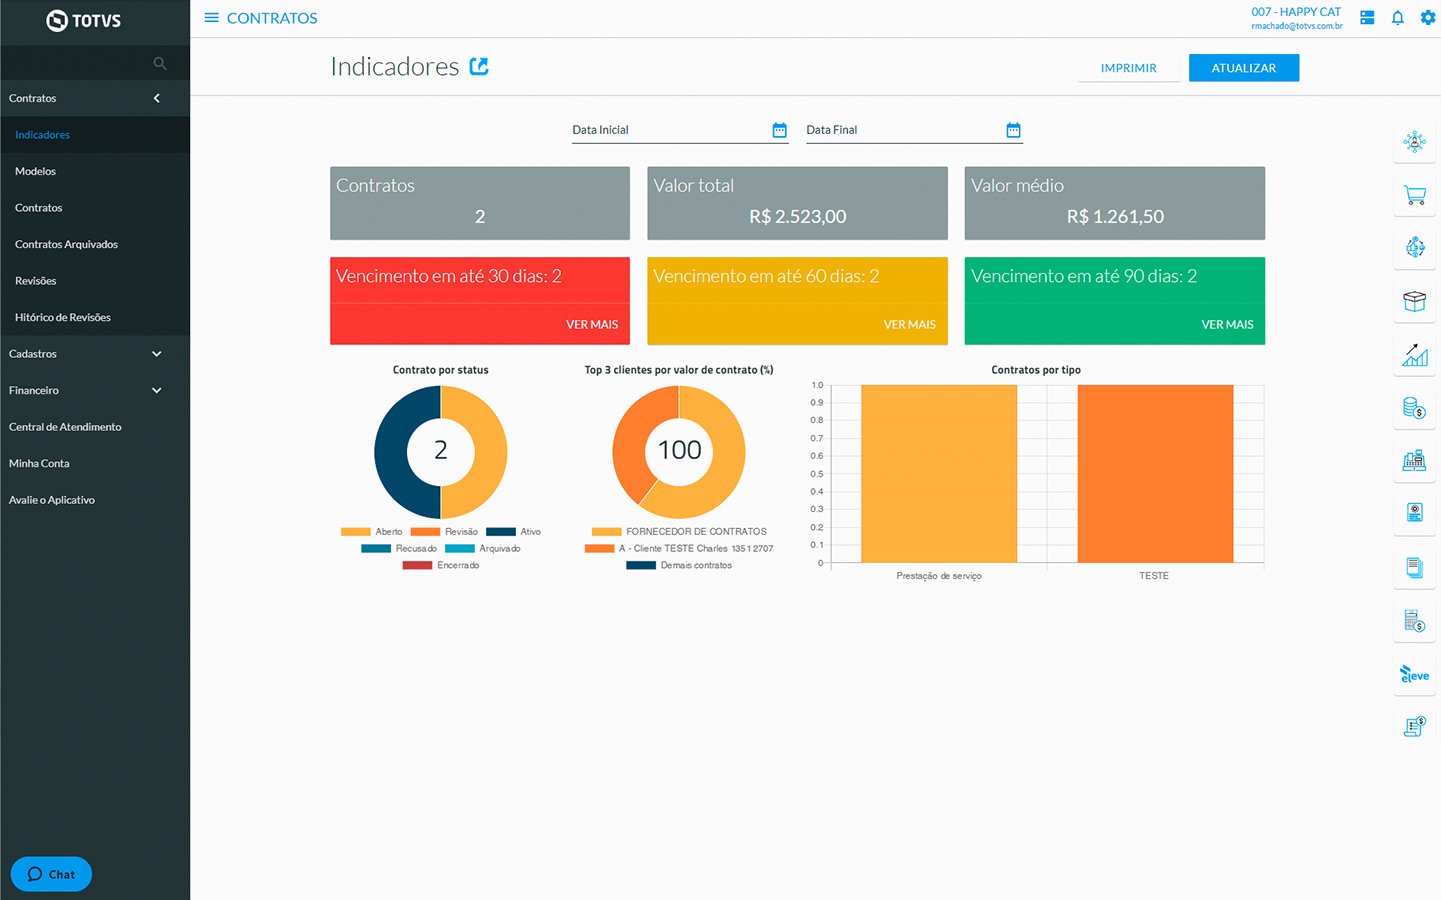The image size is (1441, 900).
Task: Collapse the Contratos sidebar section
Action: pyautogui.click(x=156, y=98)
